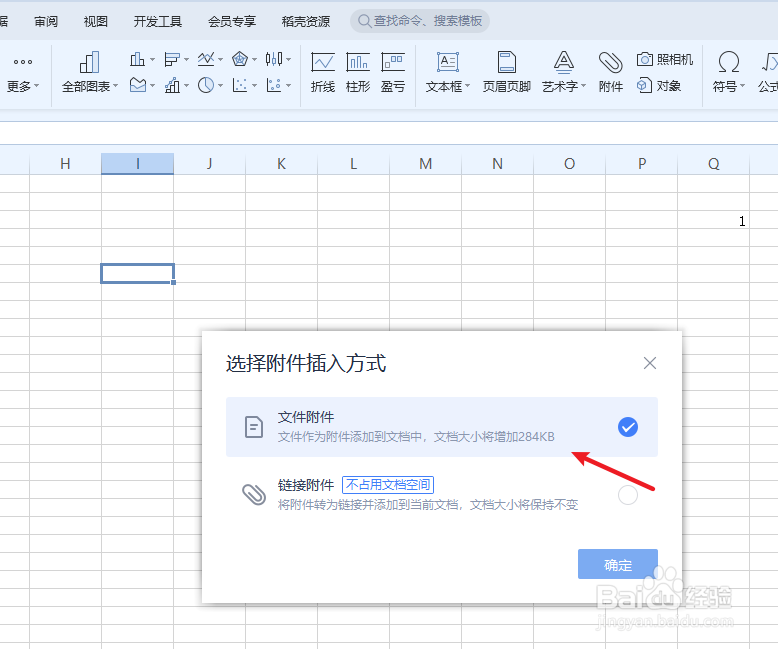Screen dimensions: 778x649
Task: Insert a stock candlestick chart
Action: pyautogui.click(x=274, y=60)
